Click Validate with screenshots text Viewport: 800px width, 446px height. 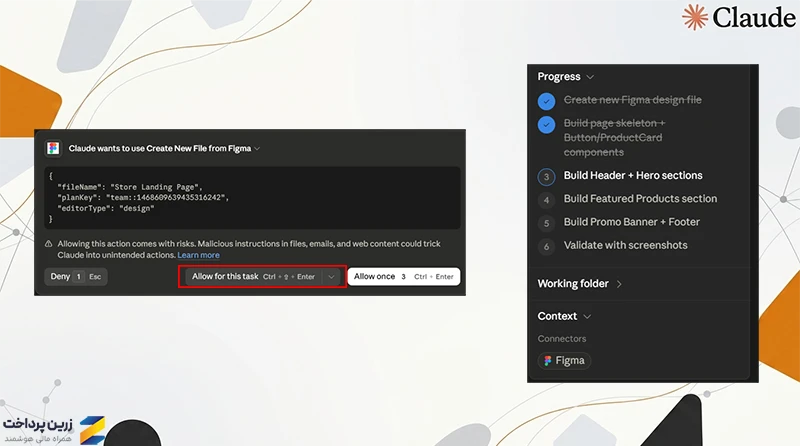(x=626, y=245)
